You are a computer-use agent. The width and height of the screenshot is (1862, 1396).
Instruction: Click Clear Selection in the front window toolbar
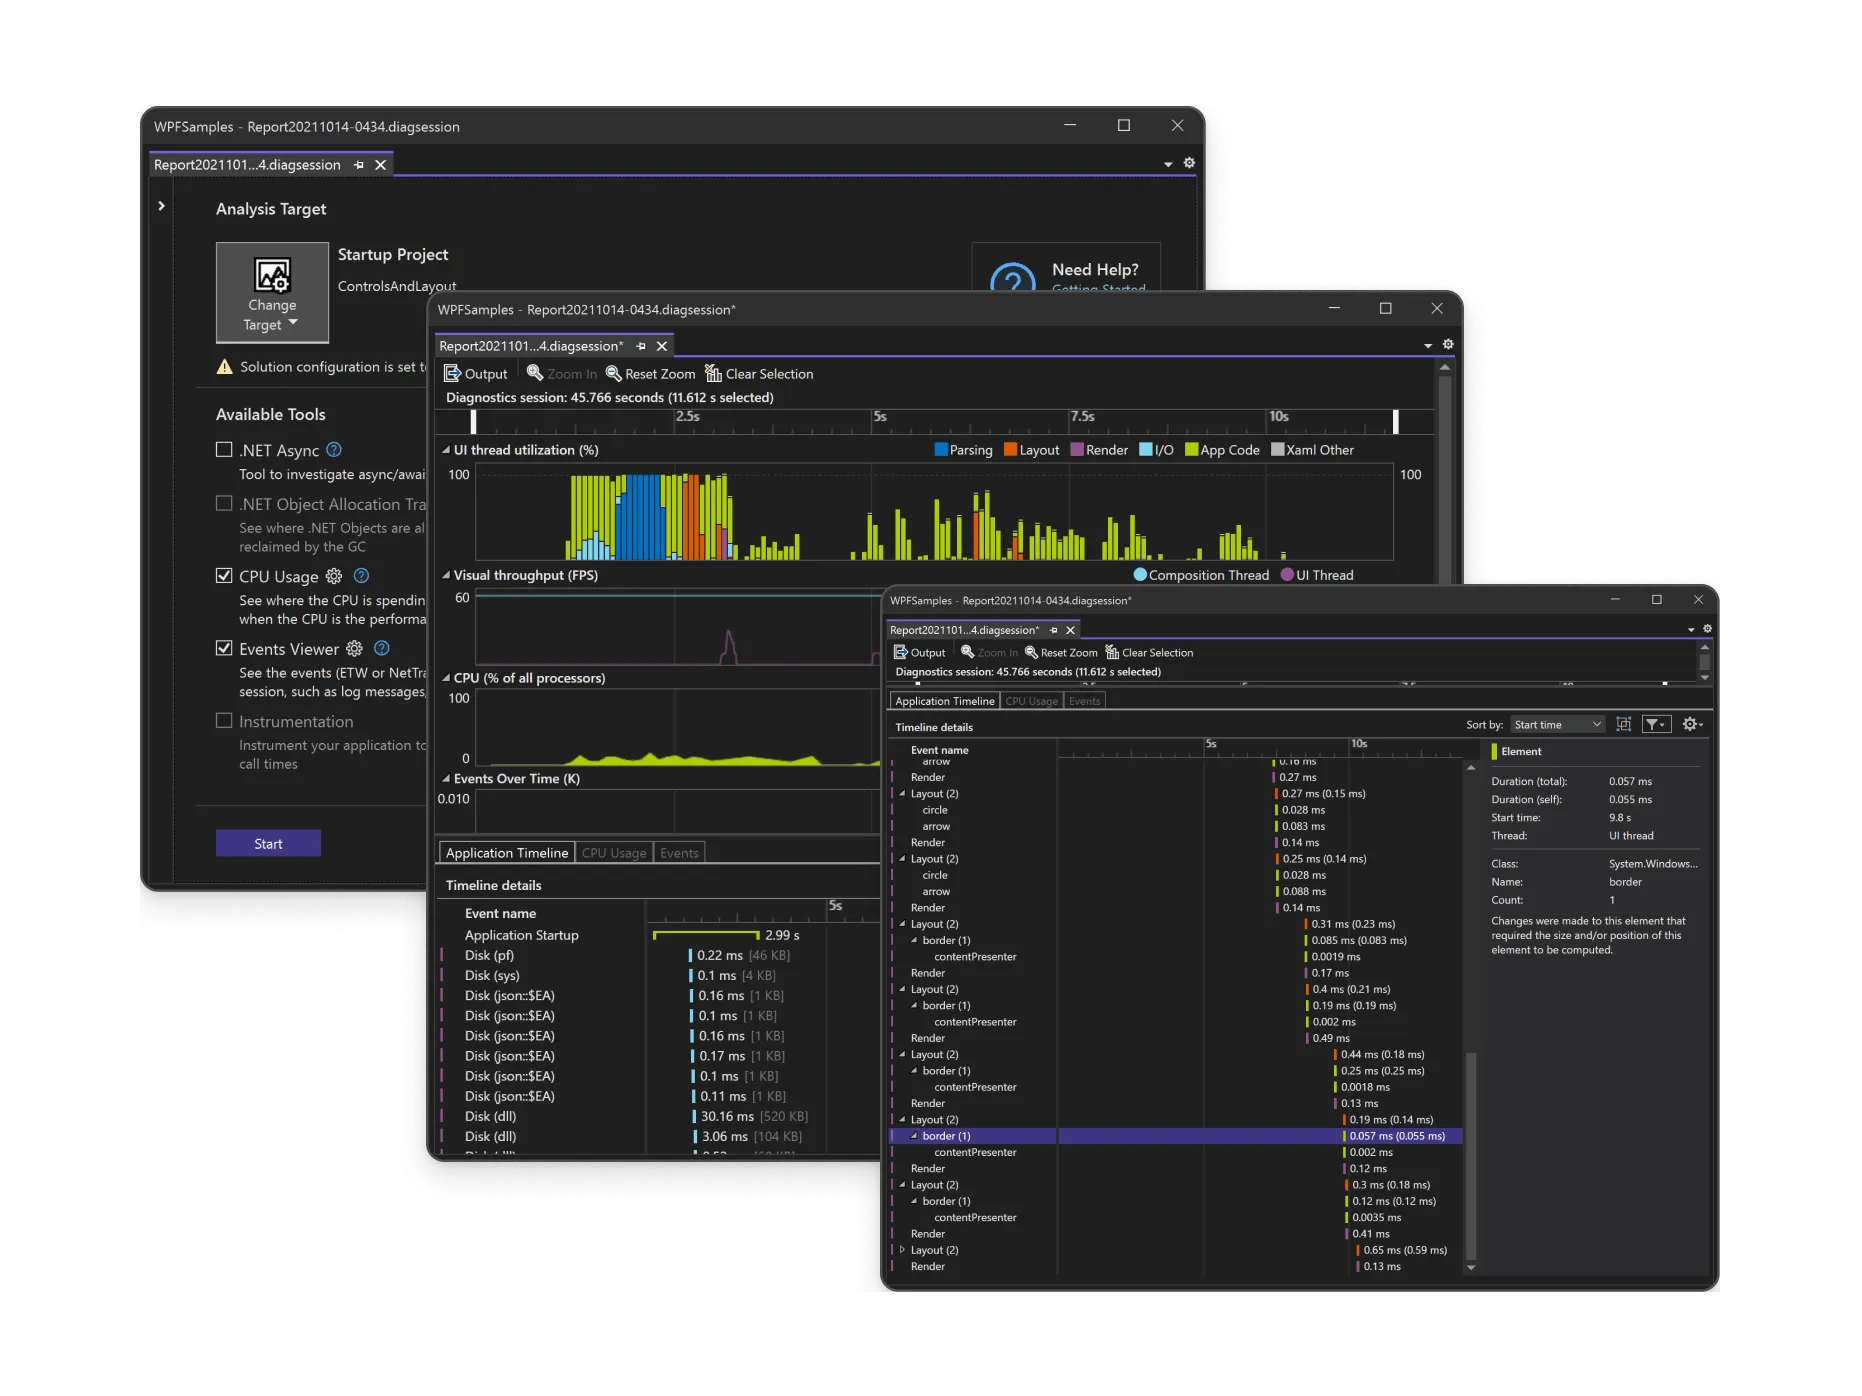[1149, 652]
